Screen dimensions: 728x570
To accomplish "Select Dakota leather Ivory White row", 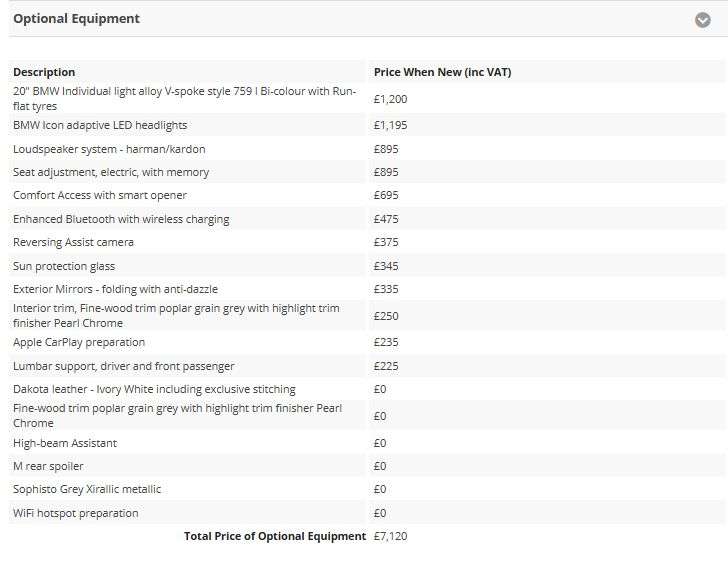I will tap(154, 389).
